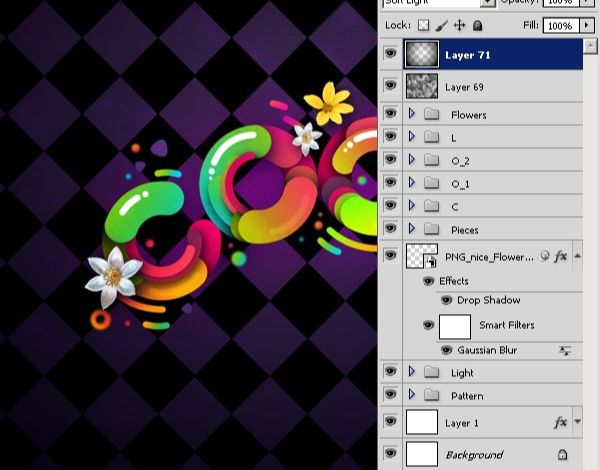Toggle Smart Filters visibility eye

[x=428, y=325]
